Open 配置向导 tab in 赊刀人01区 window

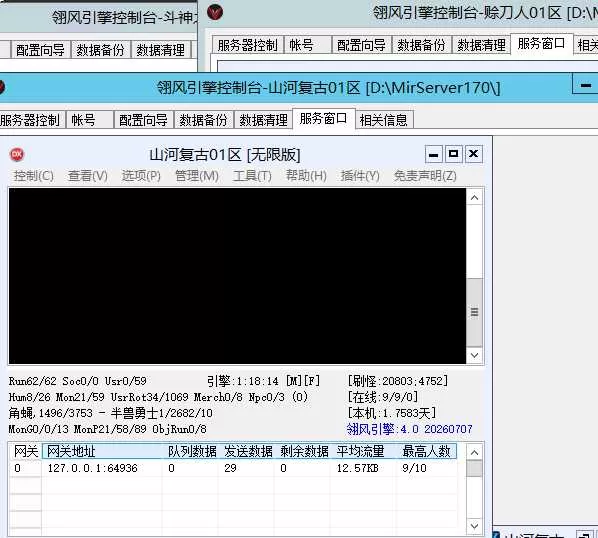[x=362, y=45]
